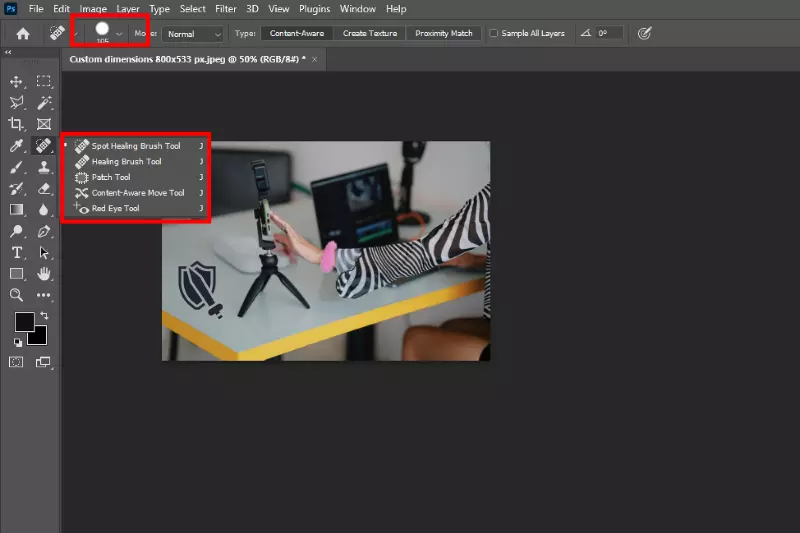Open the Mode Normal dropdown

[192, 34]
